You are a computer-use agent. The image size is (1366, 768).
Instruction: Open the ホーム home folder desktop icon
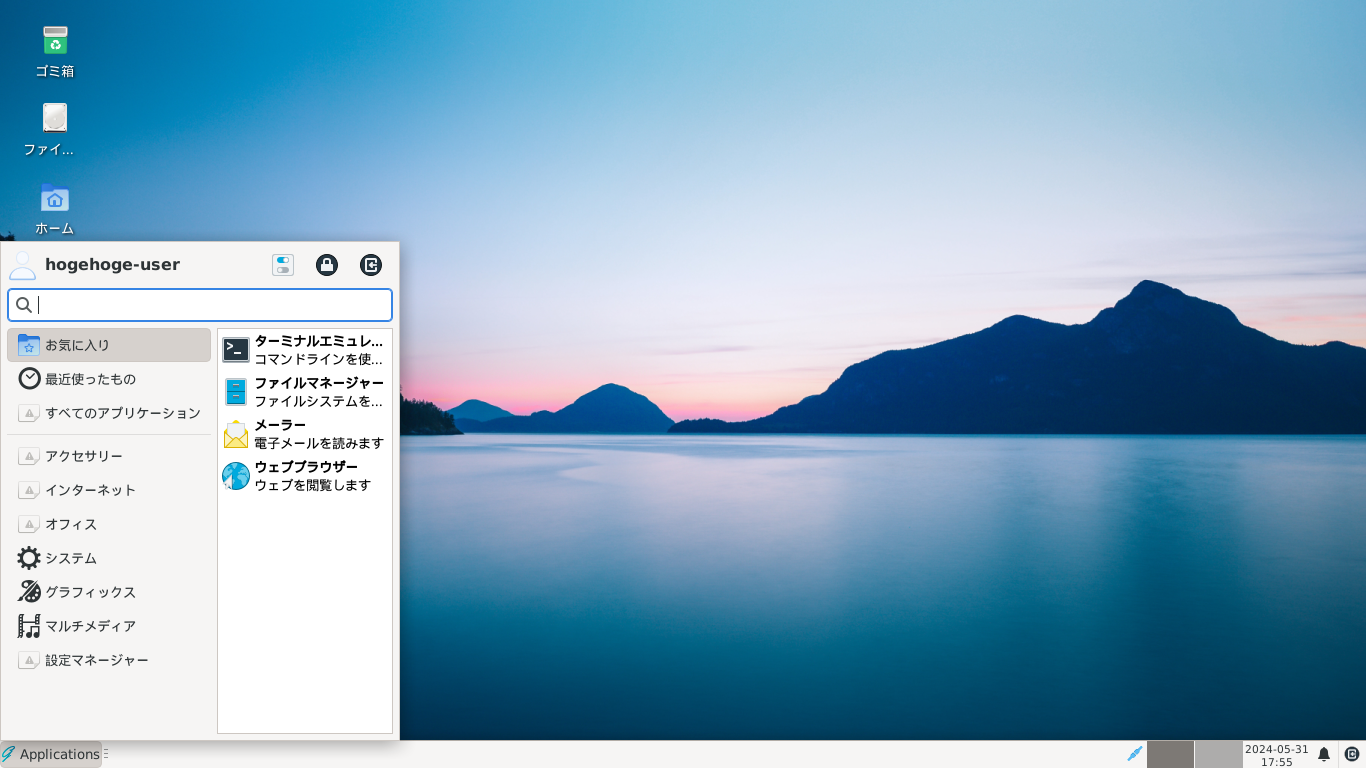click(x=55, y=209)
